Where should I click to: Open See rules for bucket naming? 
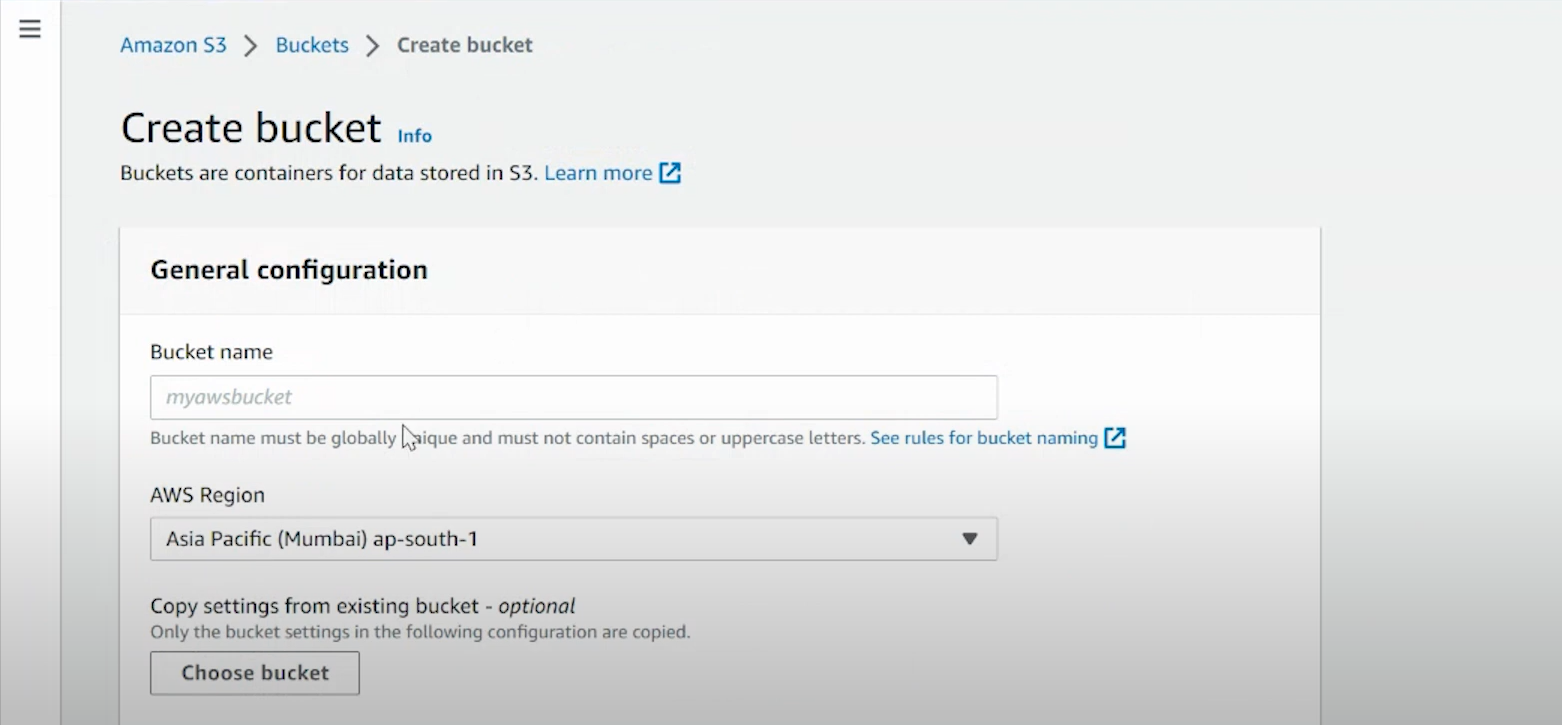pyautogui.click(x=984, y=438)
